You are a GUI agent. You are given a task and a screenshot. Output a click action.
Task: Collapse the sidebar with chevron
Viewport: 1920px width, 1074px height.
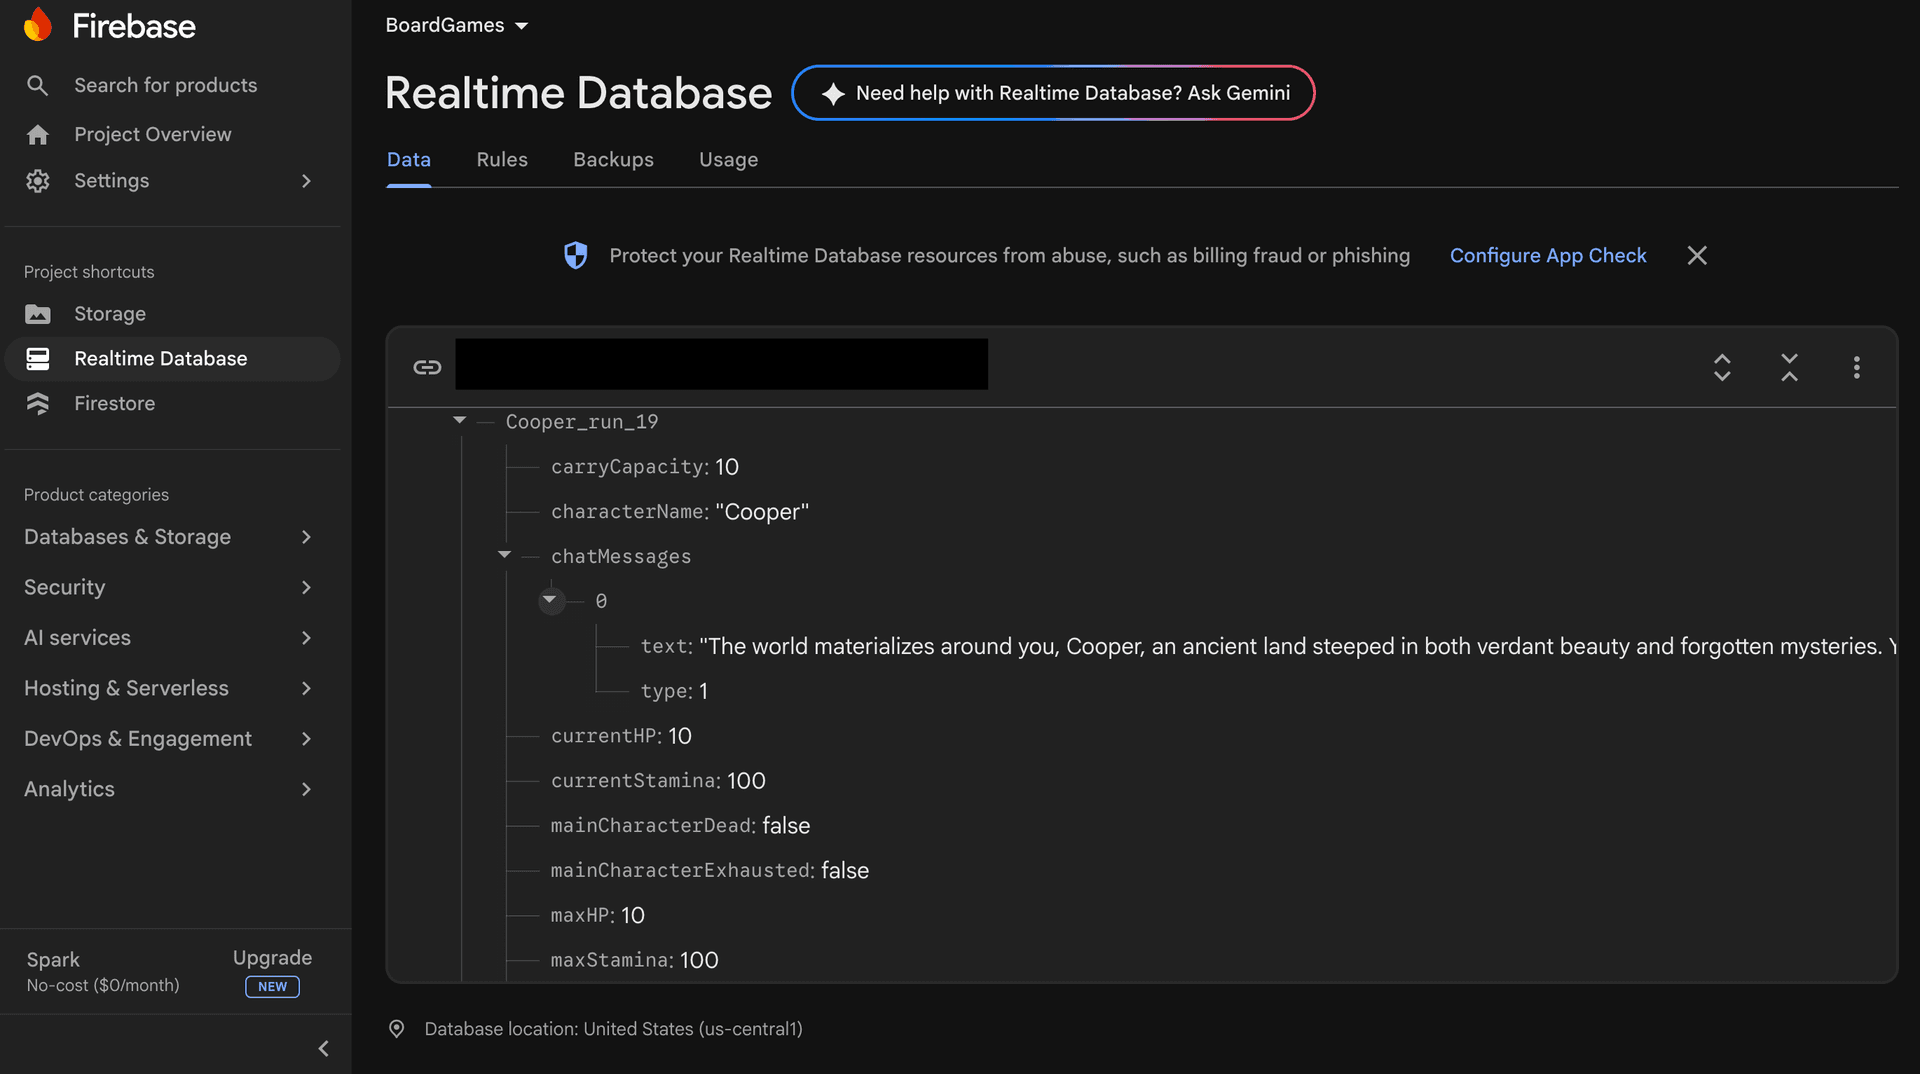pos(323,1048)
